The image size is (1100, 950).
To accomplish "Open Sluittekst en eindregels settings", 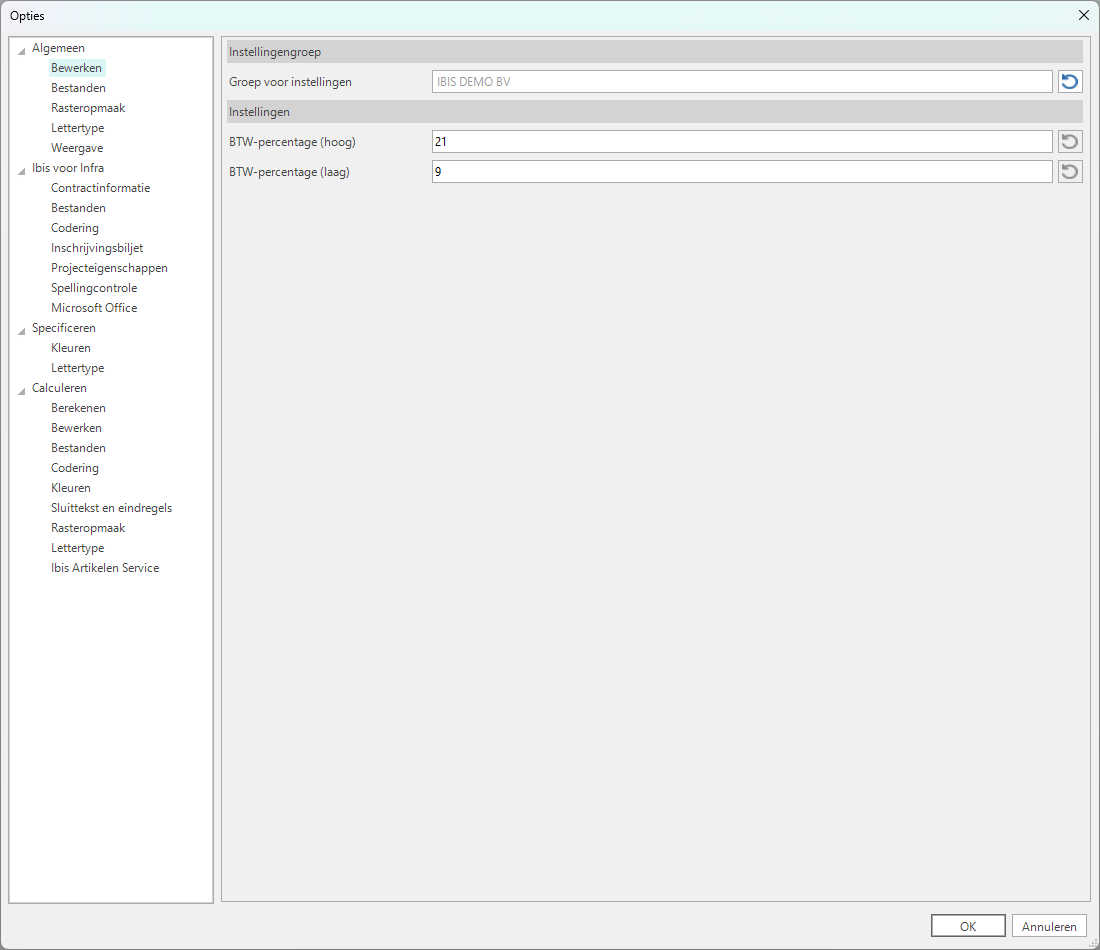I will point(111,508).
